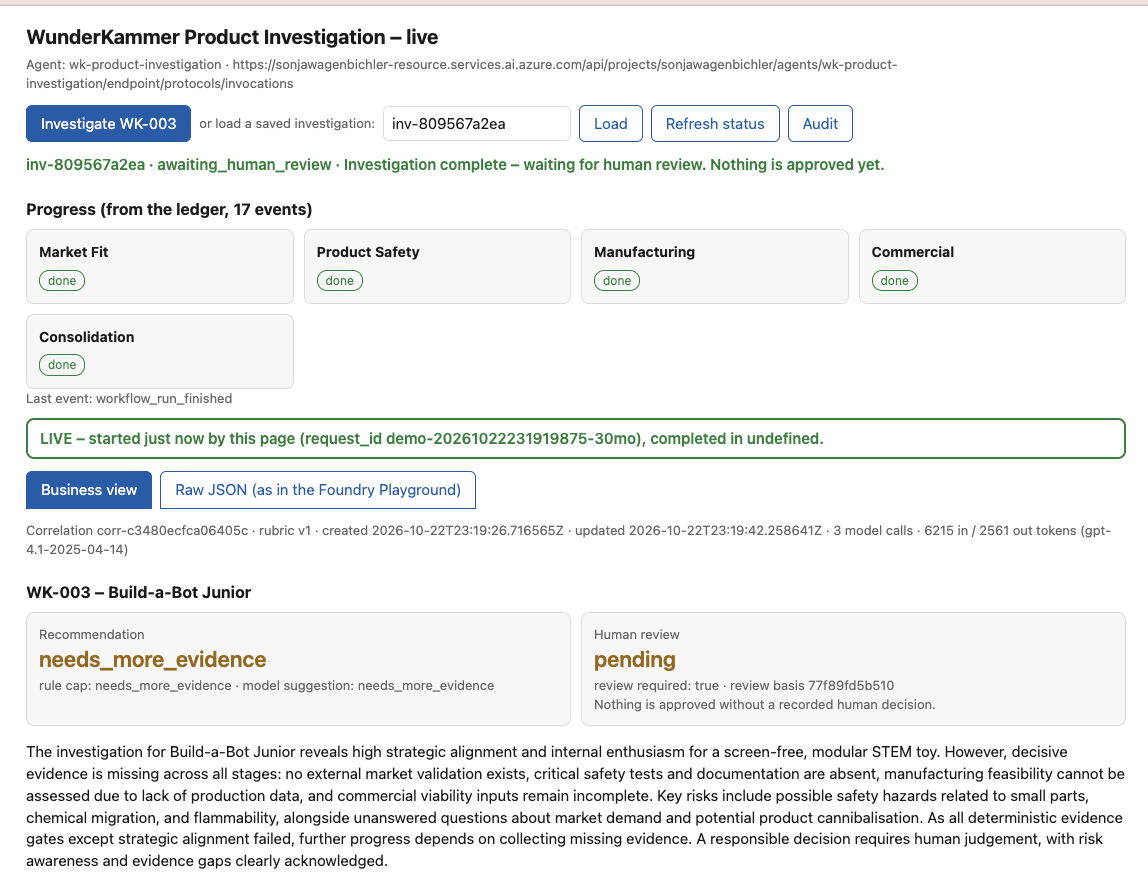
Task: Select the Manufacturing progress card title
Action: (644, 252)
